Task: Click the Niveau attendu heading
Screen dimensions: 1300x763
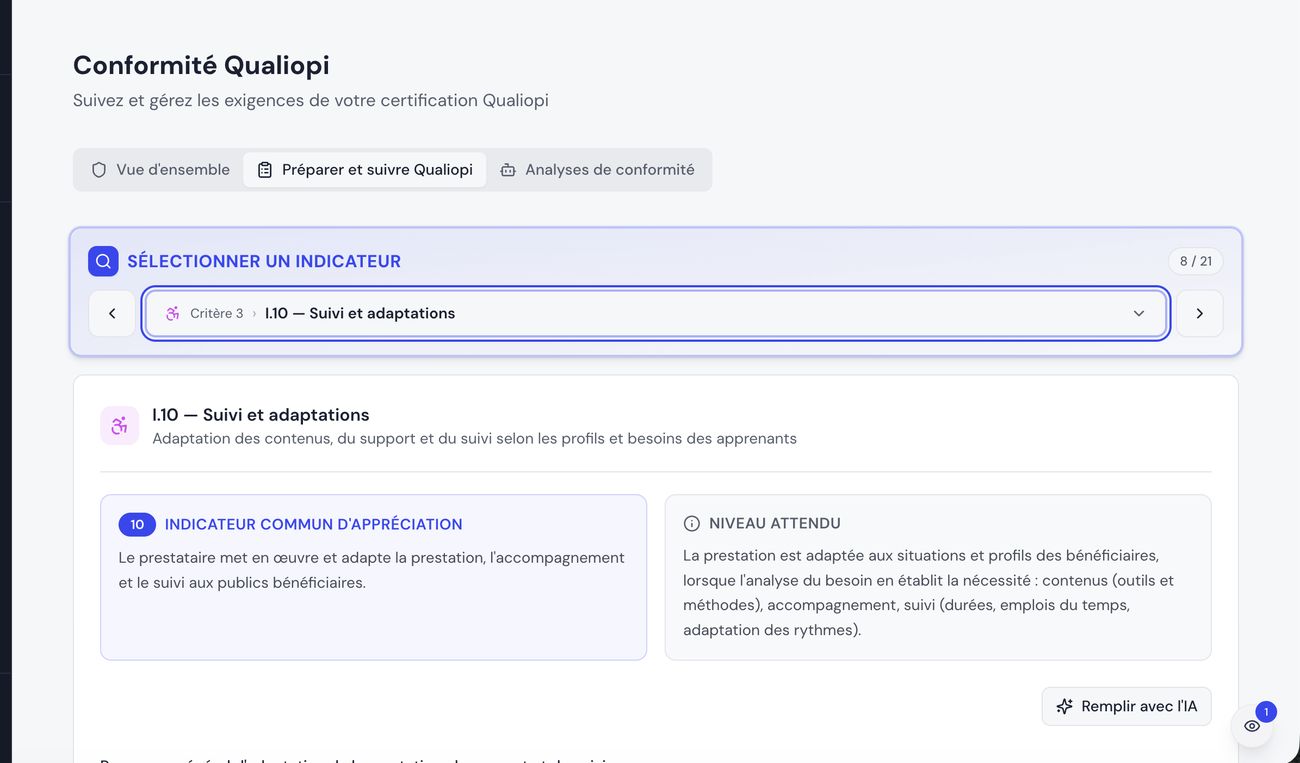Action: coord(775,523)
